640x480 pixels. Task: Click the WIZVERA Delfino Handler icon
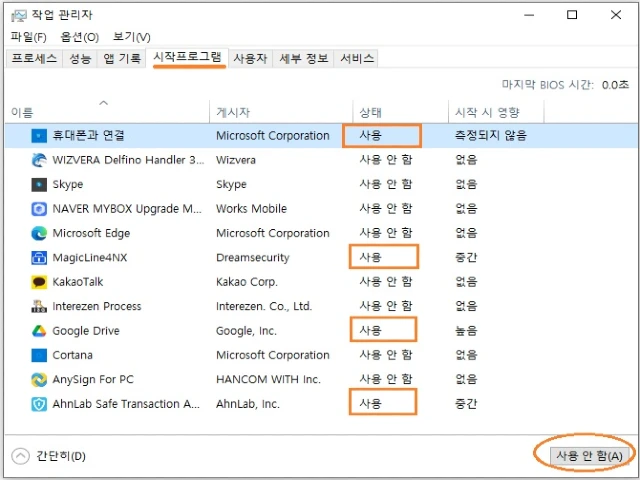[39, 160]
